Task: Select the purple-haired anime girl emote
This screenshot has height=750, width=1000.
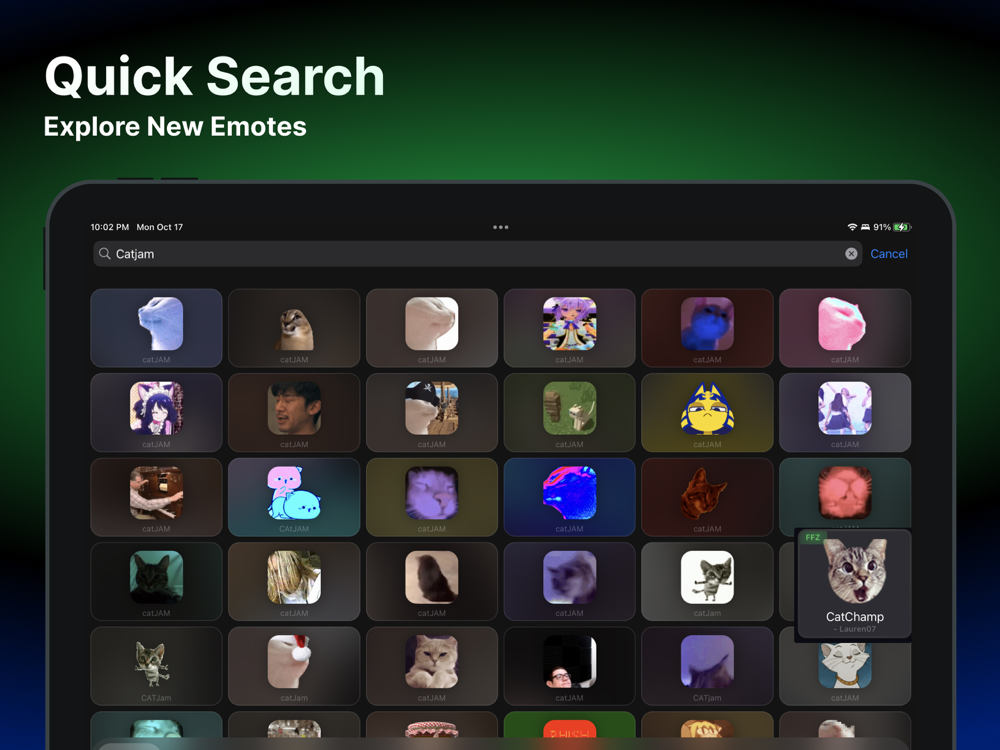Action: click(x=569, y=328)
